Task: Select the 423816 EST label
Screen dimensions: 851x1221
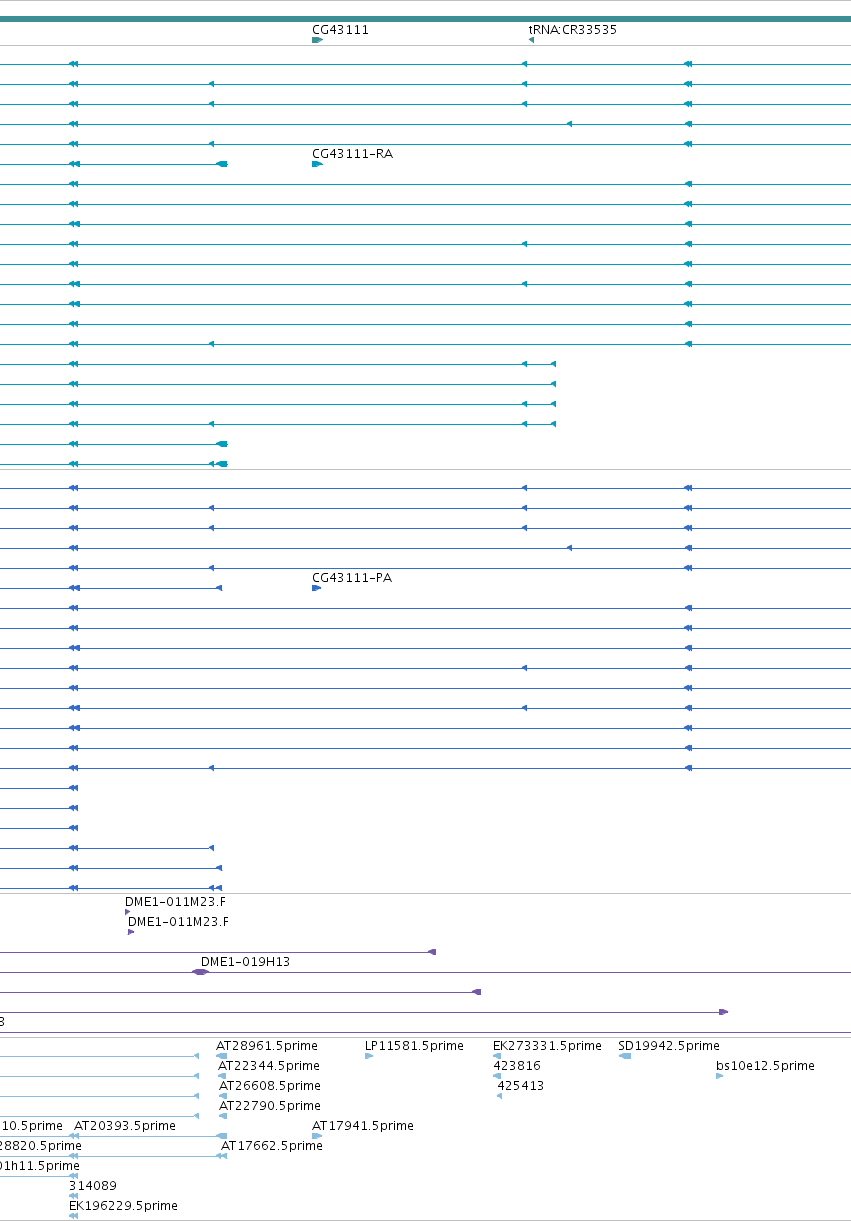Action: (517, 1066)
